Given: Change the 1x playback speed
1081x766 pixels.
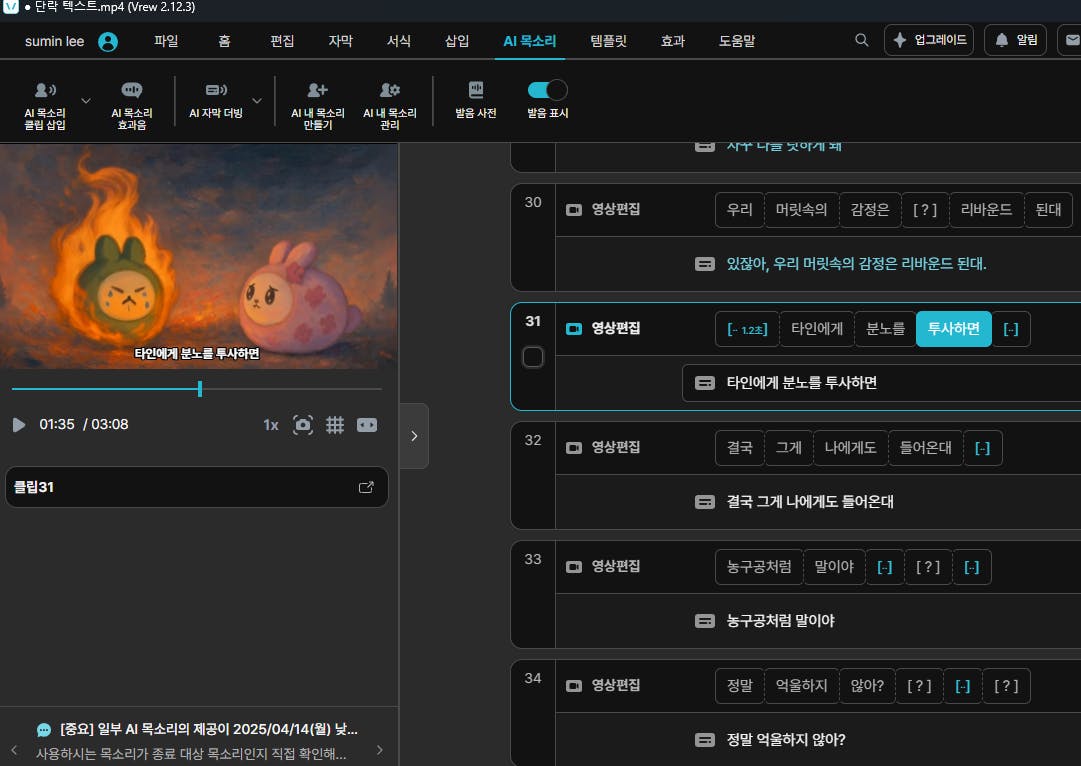Looking at the screenshot, I should pyautogui.click(x=271, y=425).
